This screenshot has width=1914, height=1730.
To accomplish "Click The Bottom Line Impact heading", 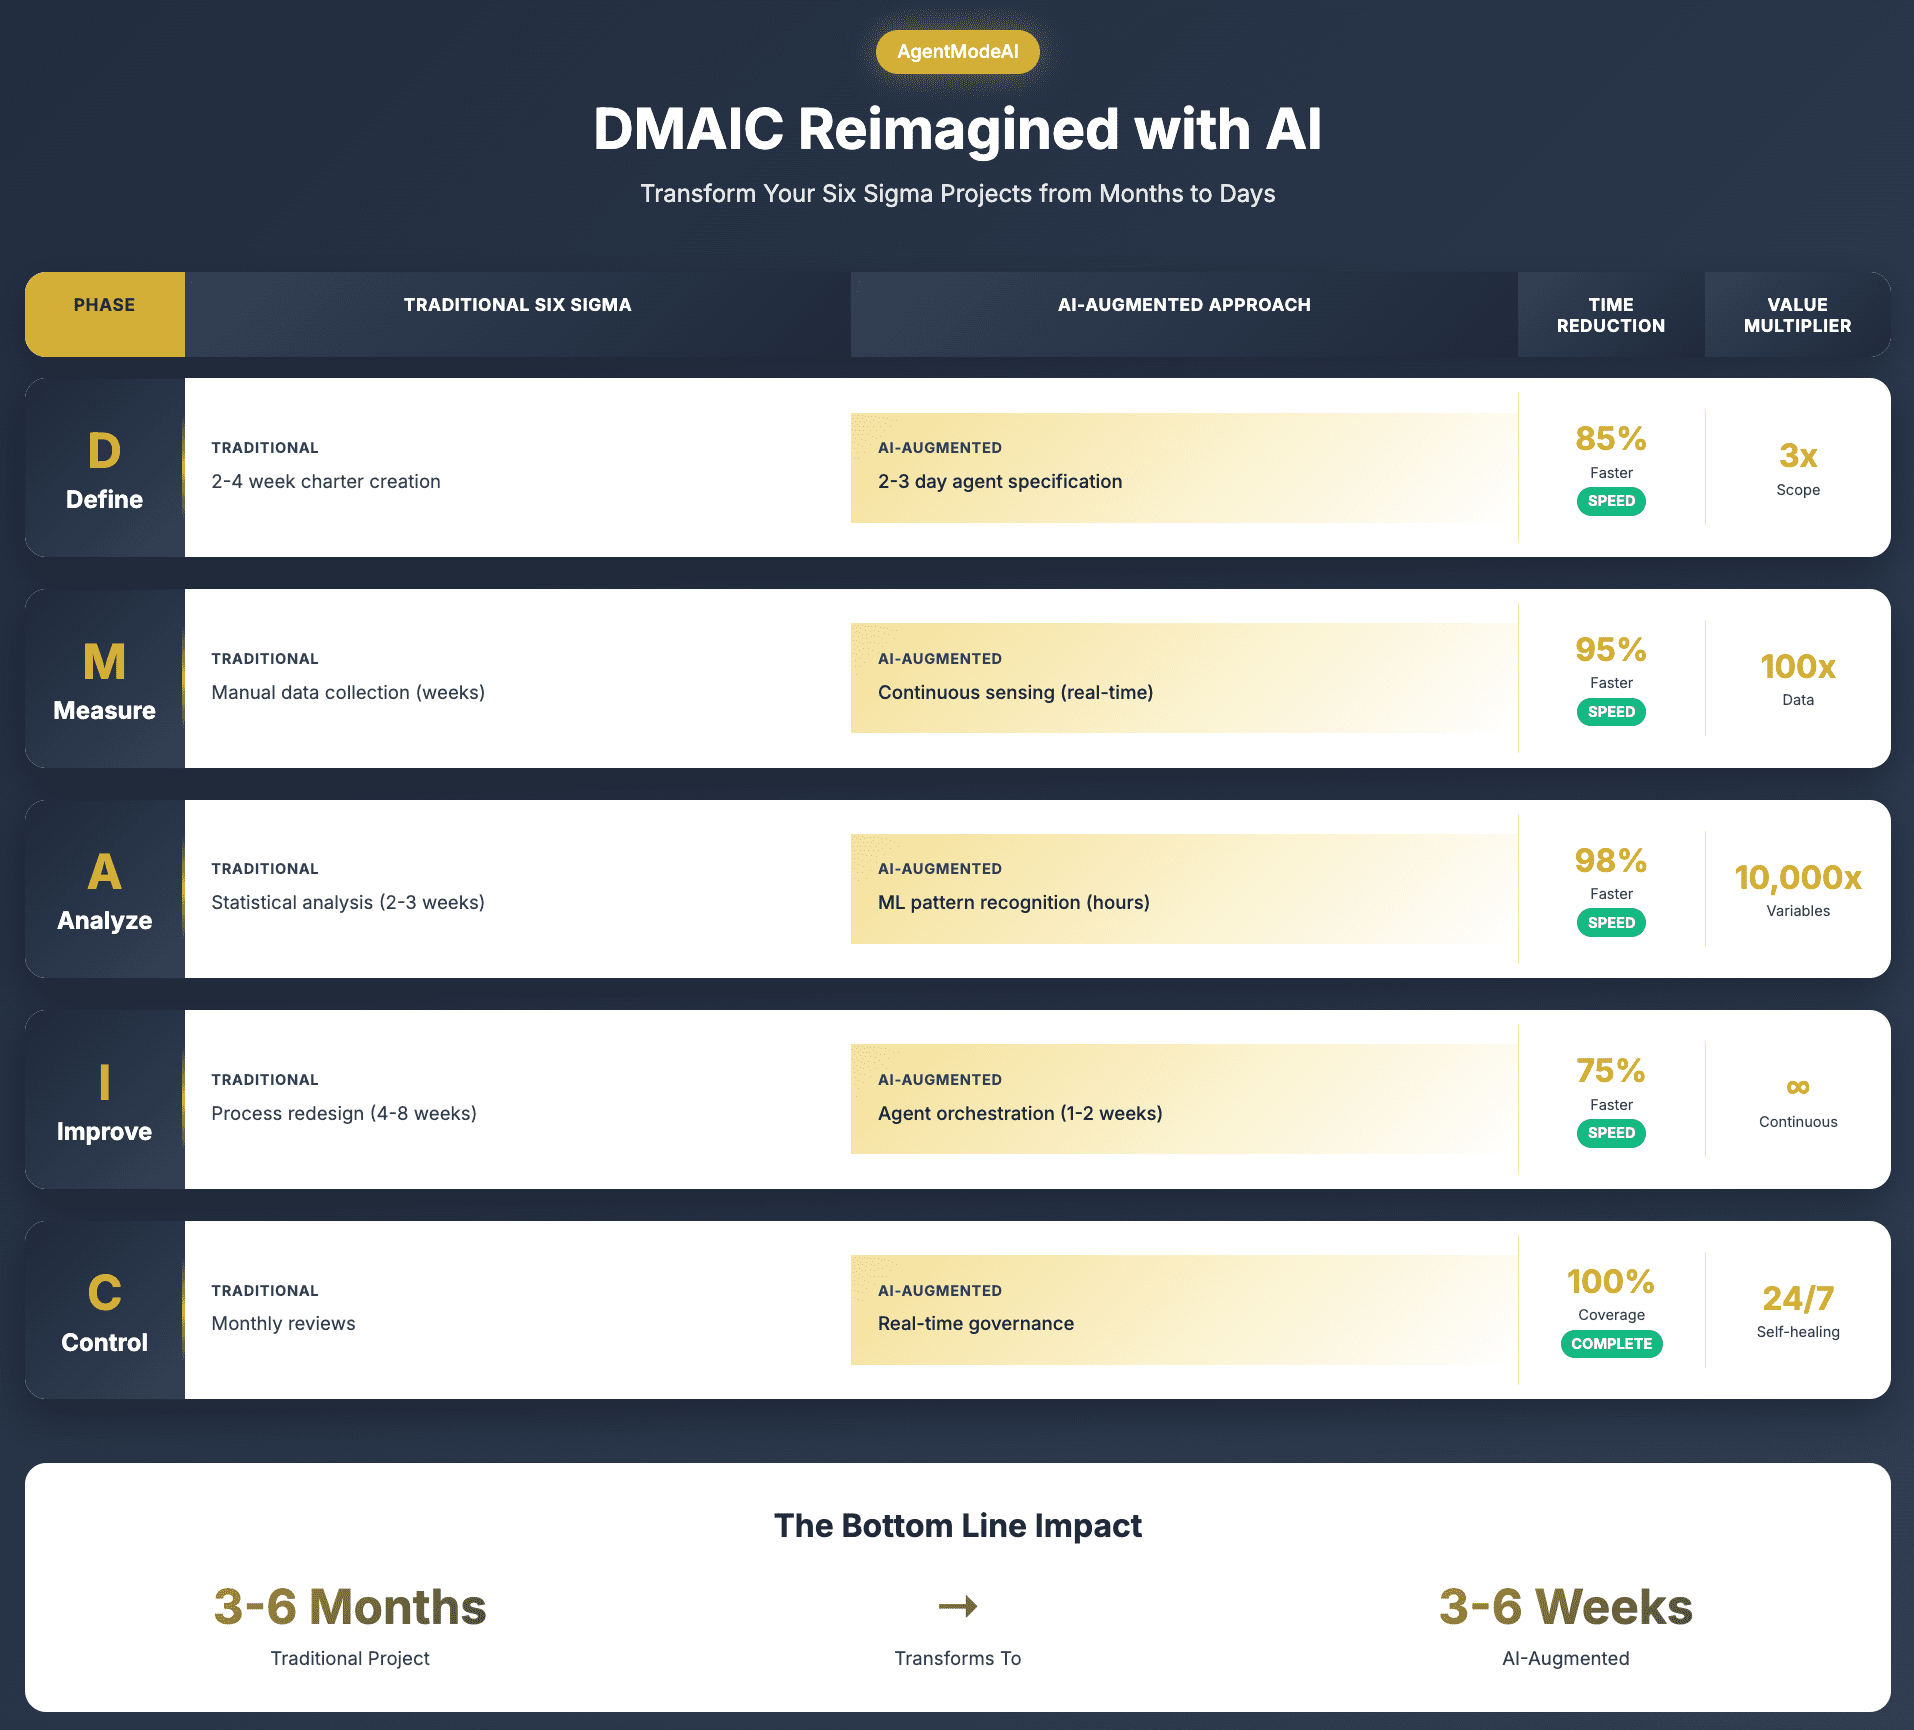I will point(957,1526).
